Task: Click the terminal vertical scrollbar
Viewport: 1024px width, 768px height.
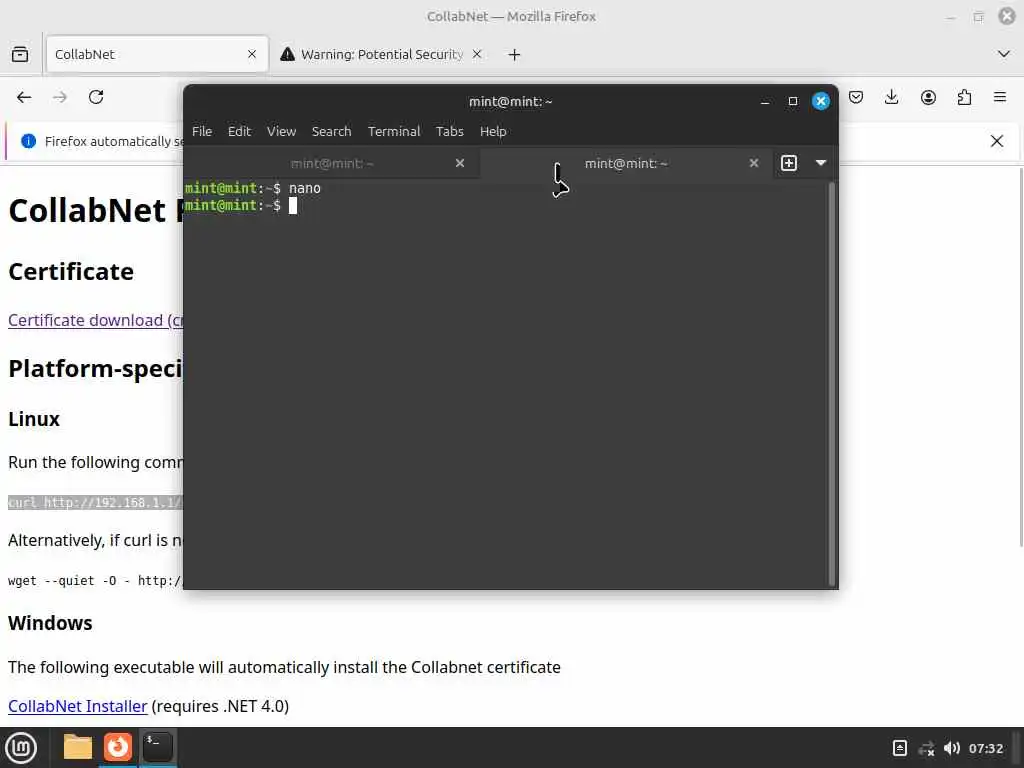Action: (831, 384)
